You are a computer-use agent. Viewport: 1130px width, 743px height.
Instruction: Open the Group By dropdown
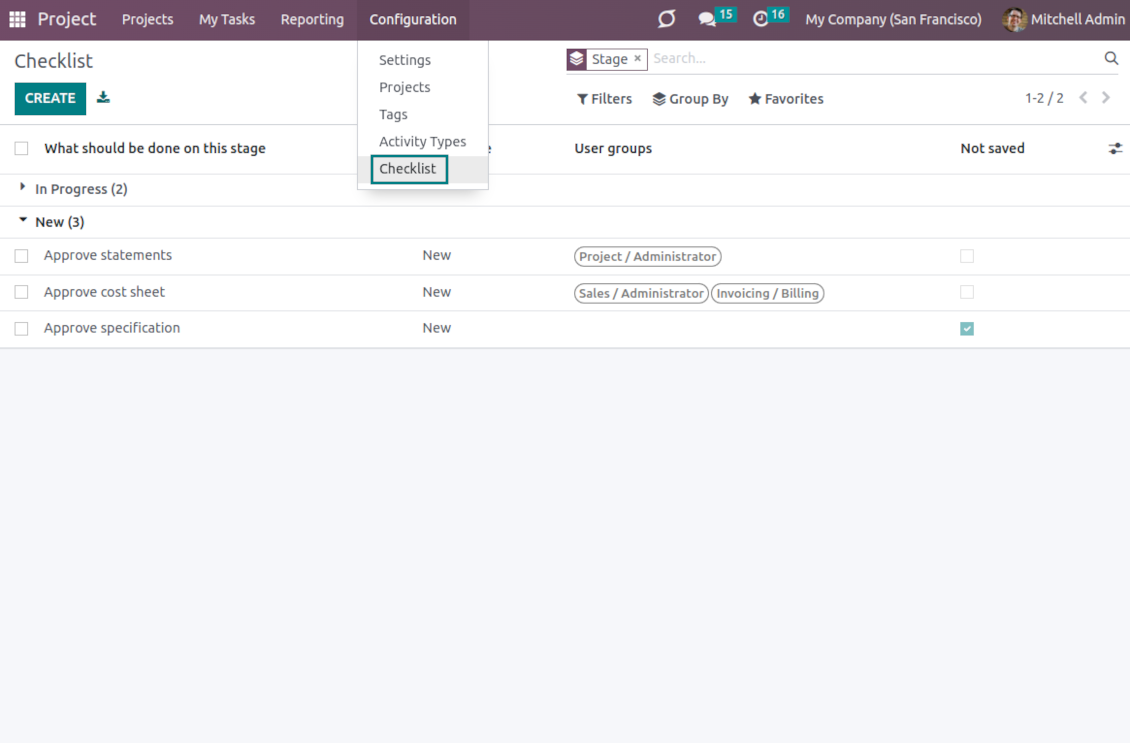pos(690,99)
